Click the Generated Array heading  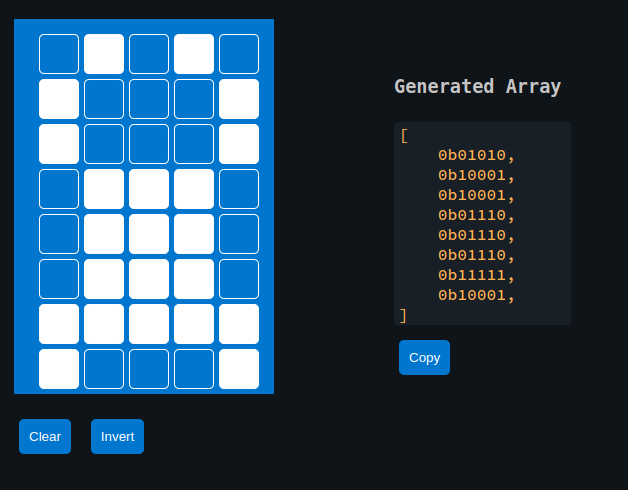coord(477,86)
